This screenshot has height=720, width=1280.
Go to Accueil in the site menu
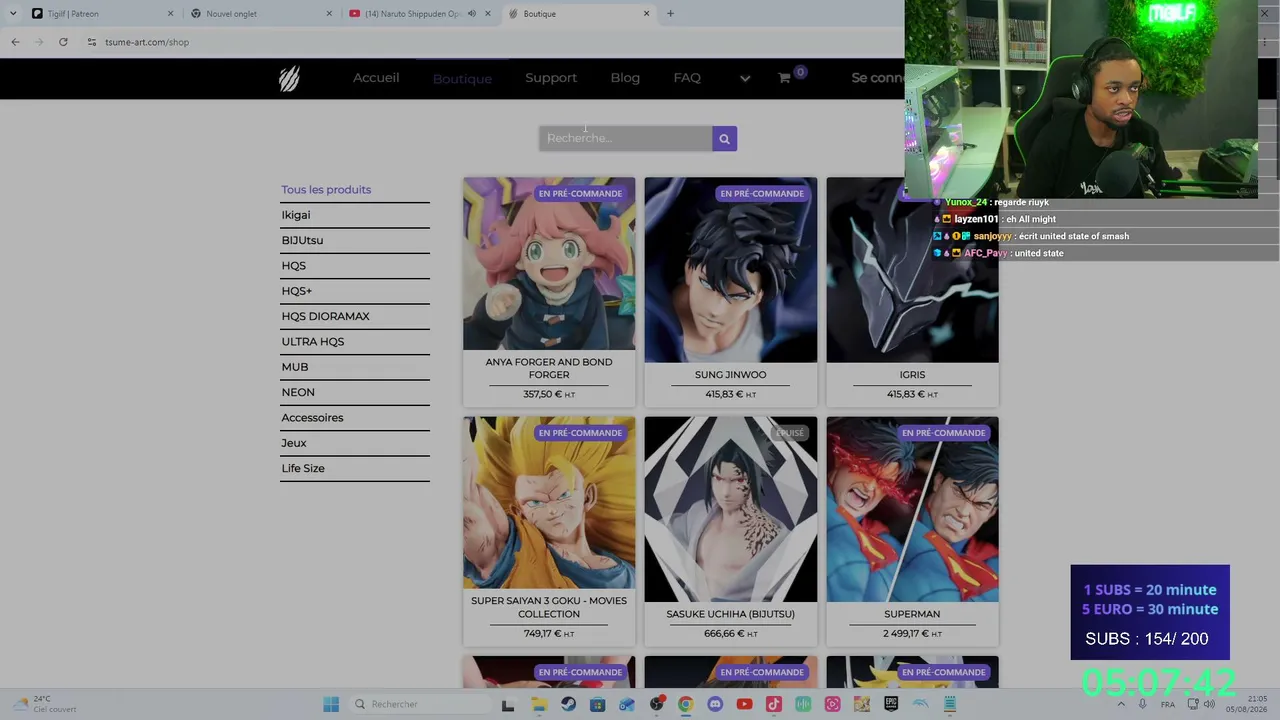tap(376, 78)
